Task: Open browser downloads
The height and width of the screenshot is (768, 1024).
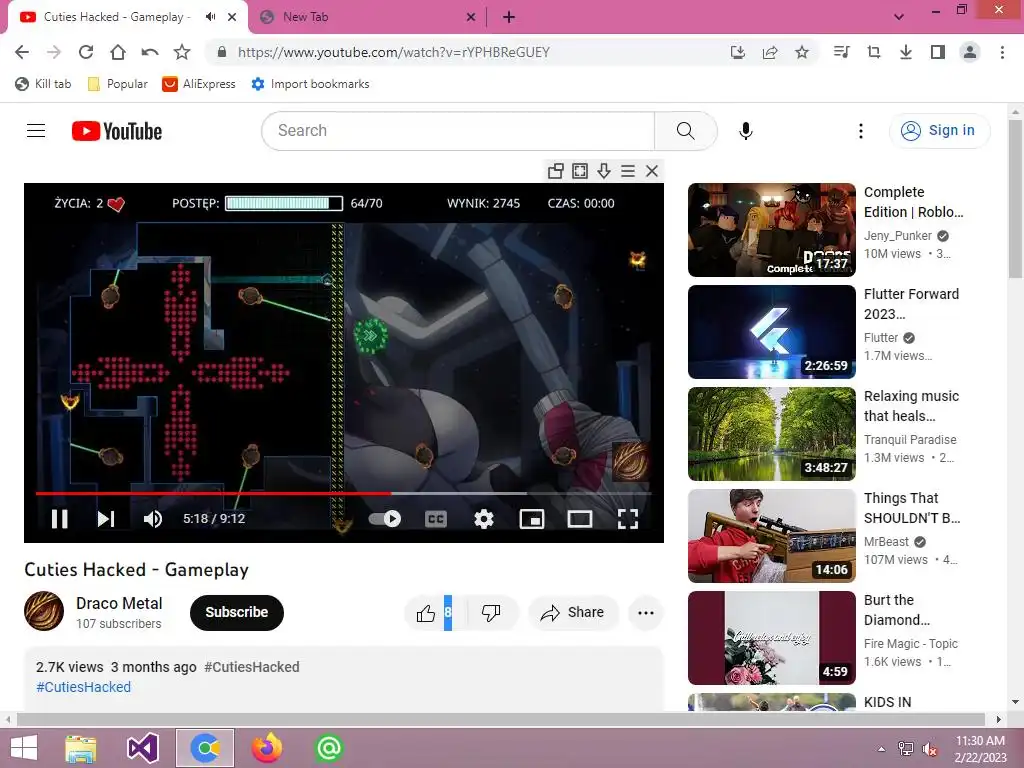Action: pyautogui.click(x=906, y=52)
